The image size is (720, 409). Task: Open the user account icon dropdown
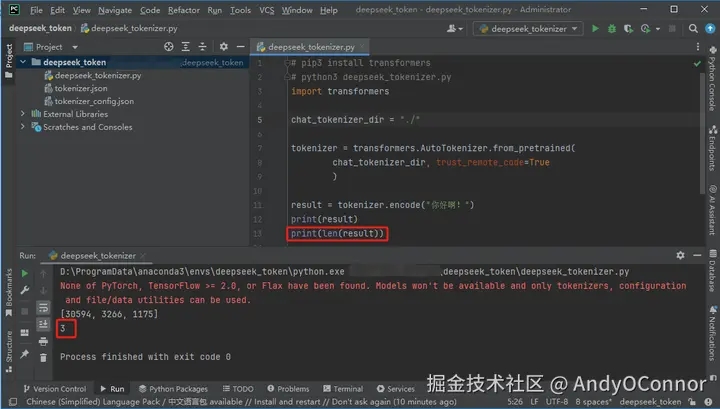point(454,28)
